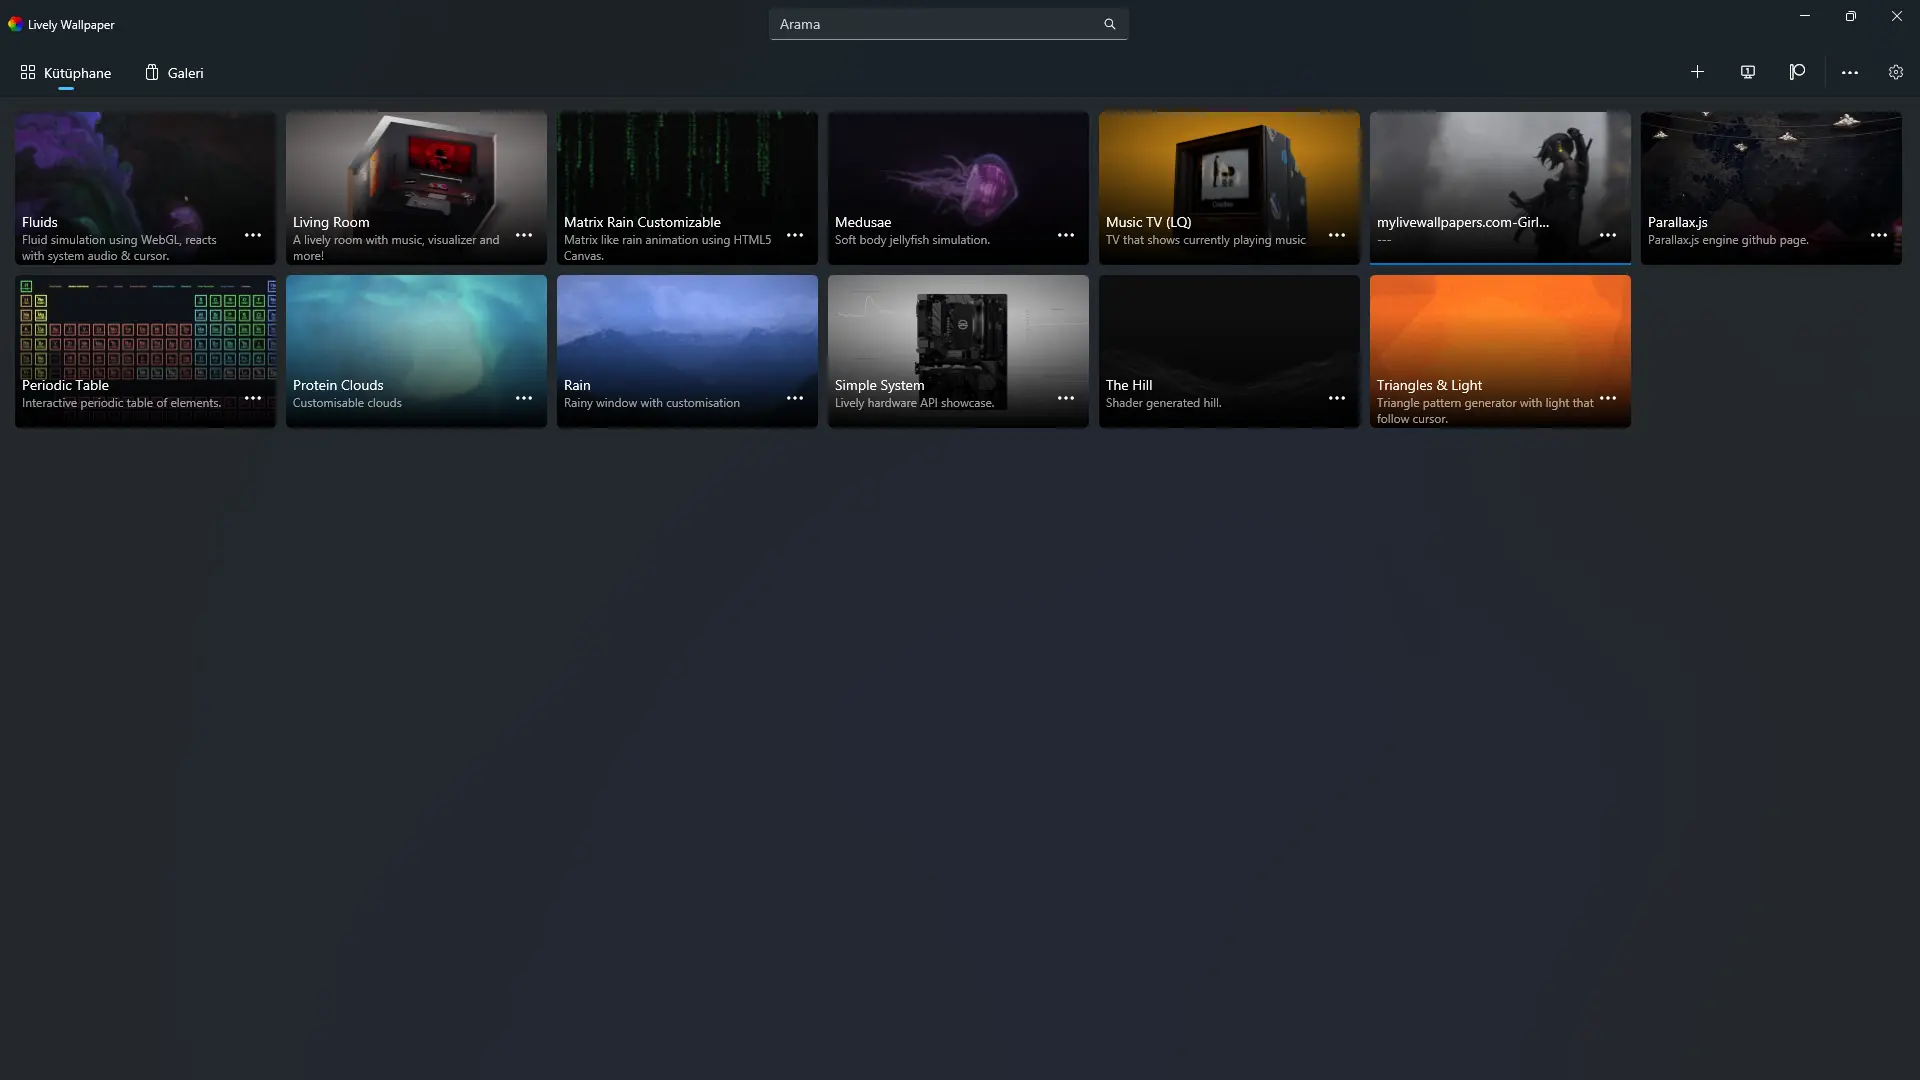Click 'TV that shows currently playing music' text
The image size is (1920, 1080).
[x=1205, y=240]
